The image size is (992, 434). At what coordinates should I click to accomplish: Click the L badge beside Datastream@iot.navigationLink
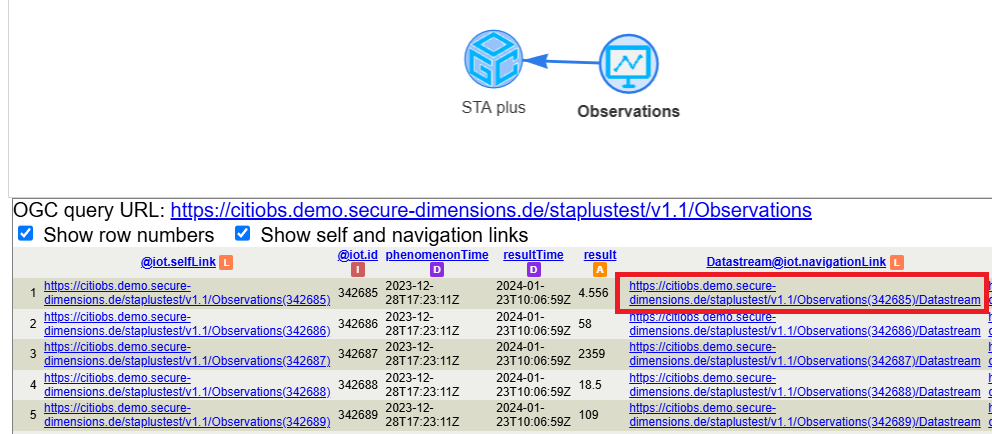pyautogui.click(x=896, y=262)
